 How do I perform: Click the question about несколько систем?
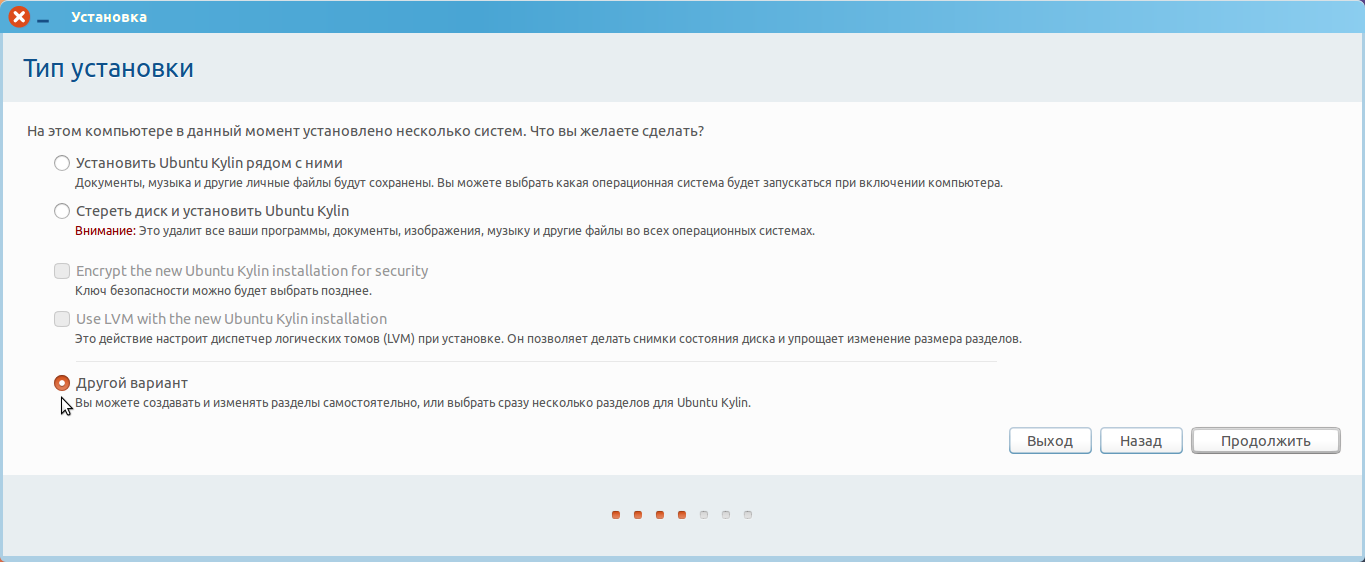click(x=366, y=132)
